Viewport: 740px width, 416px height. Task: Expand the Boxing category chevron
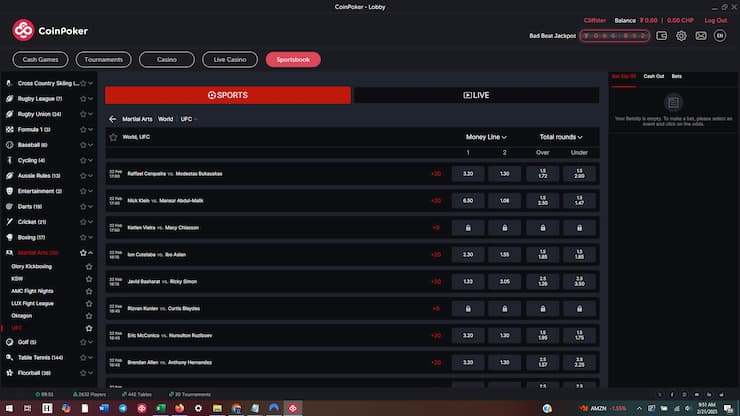point(91,238)
